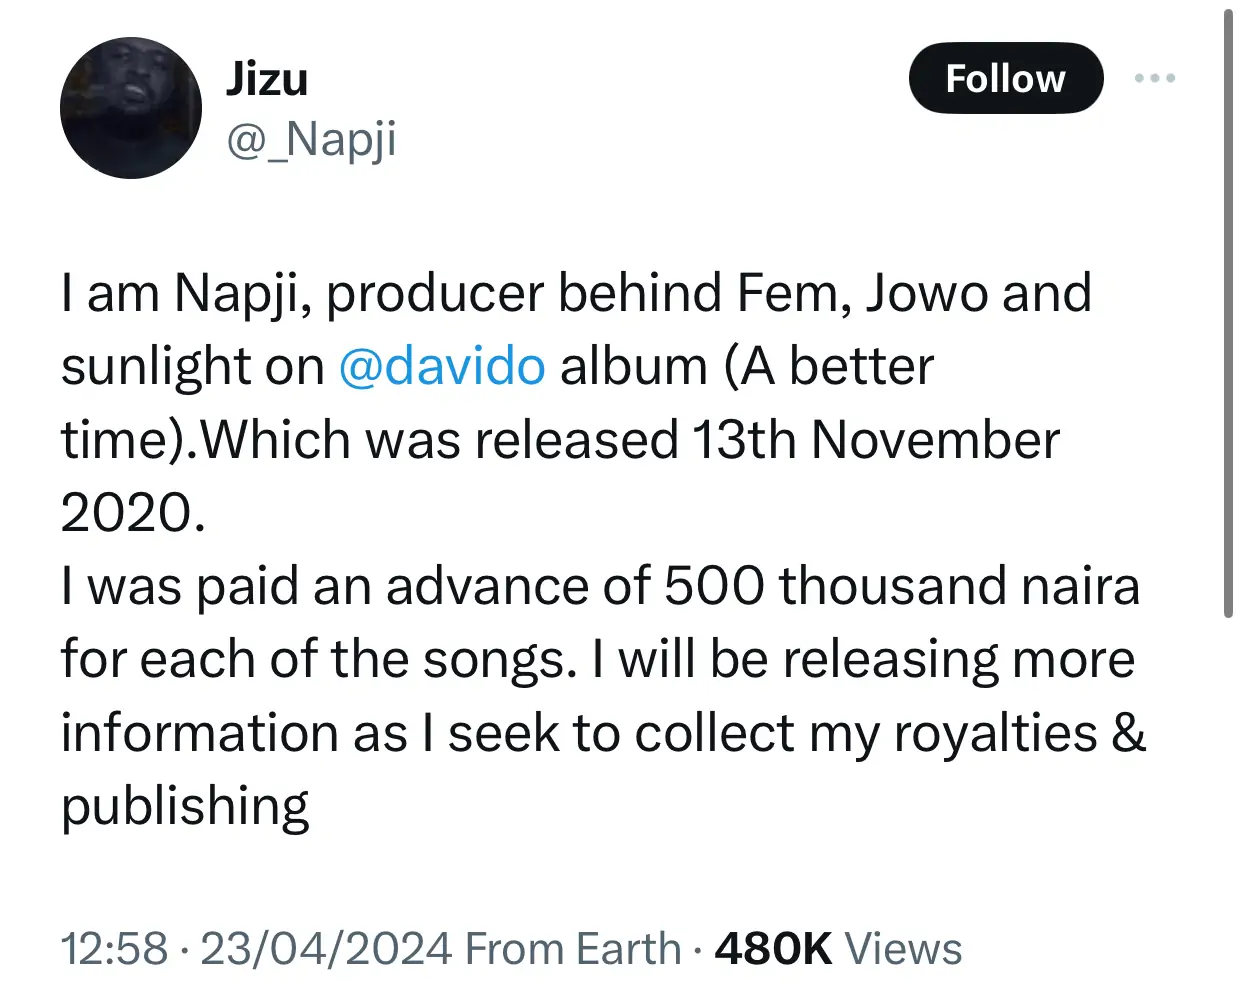
Task: Open the @_Napji handle profile
Action: pos(311,138)
